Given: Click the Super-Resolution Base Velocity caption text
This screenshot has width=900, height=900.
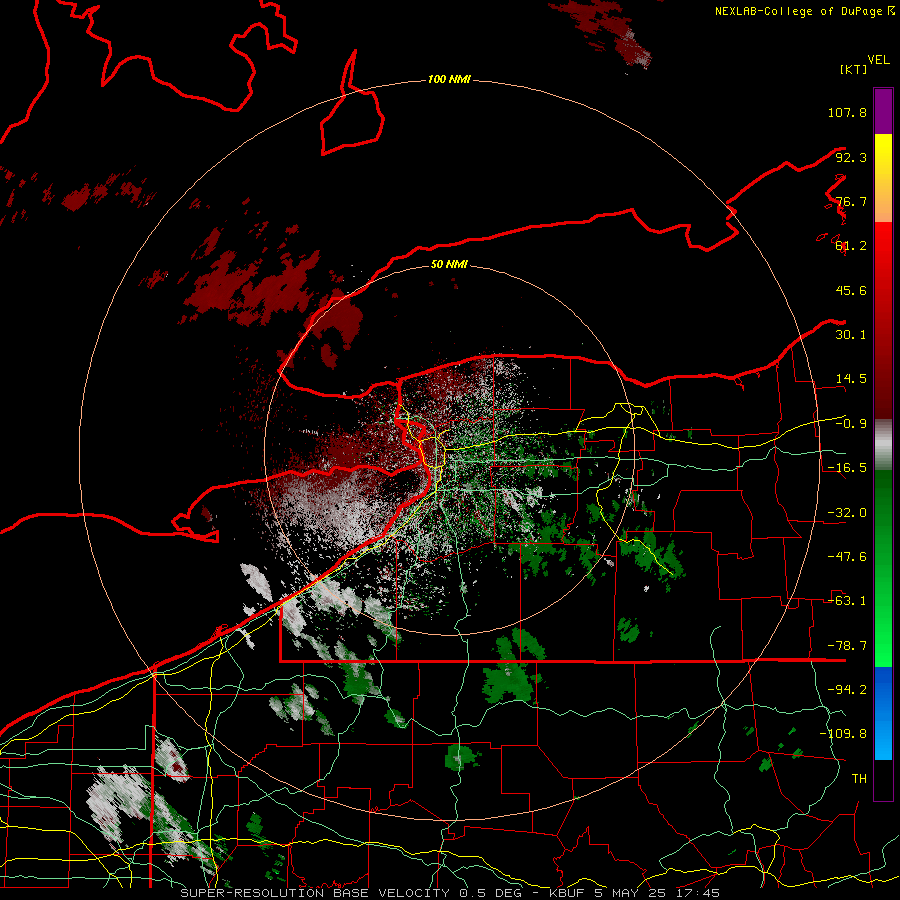Looking at the screenshot, I should [x=450, y=893].
